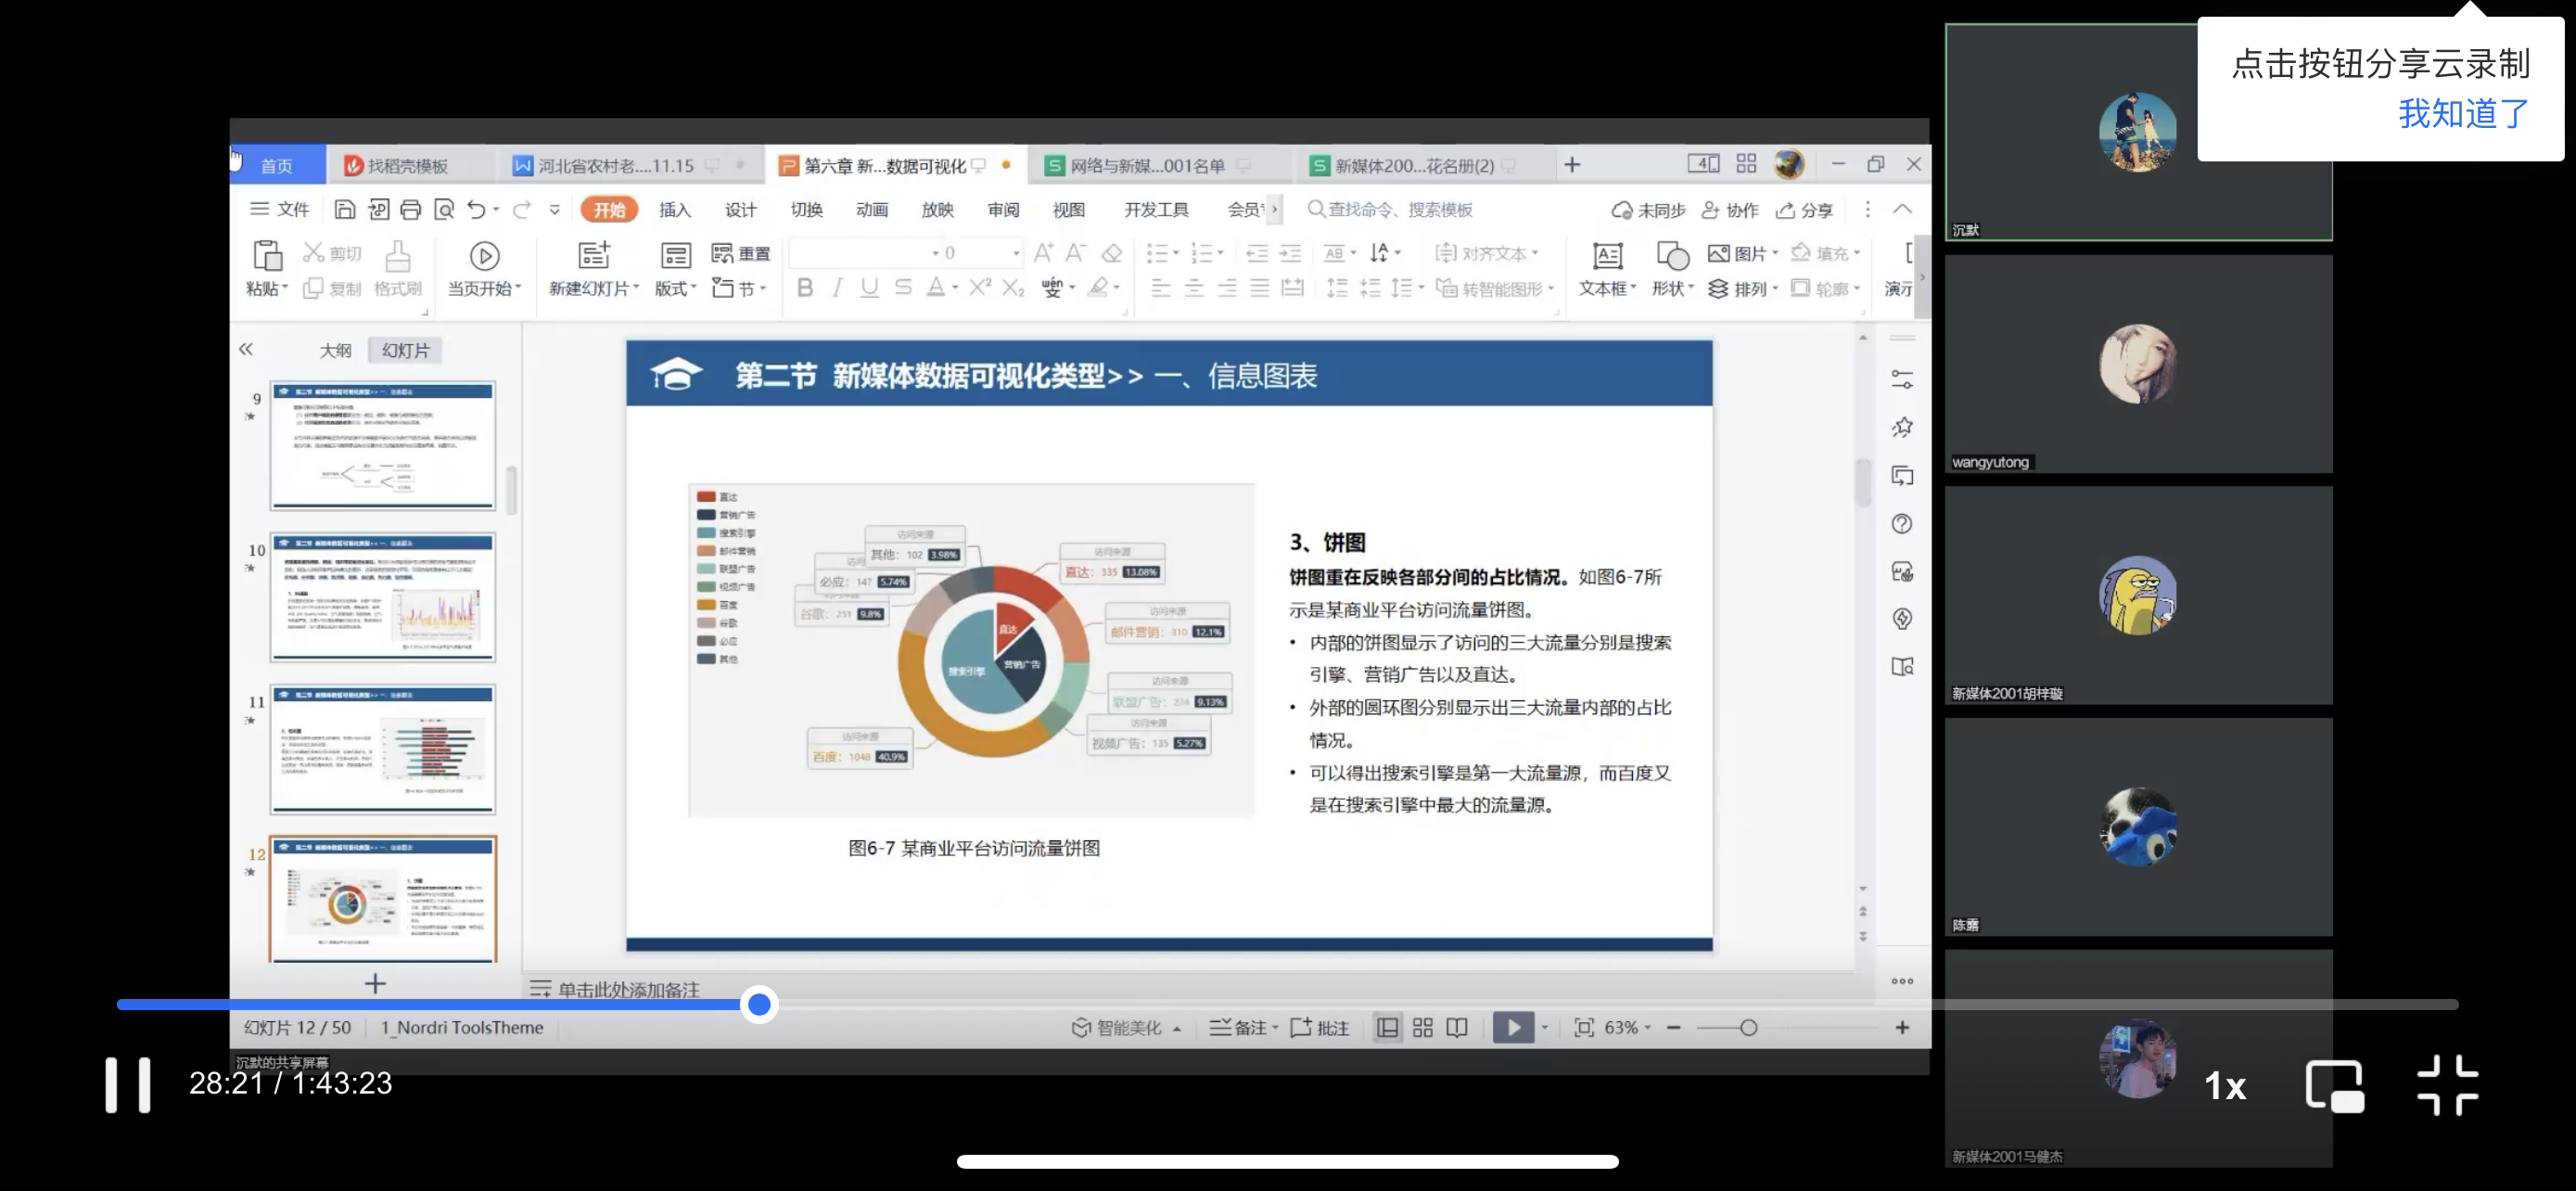The width and height of the screenshot is (2576, 1191).
Task: Switch to the 大纲 outline tab
Action: point(335,350)
